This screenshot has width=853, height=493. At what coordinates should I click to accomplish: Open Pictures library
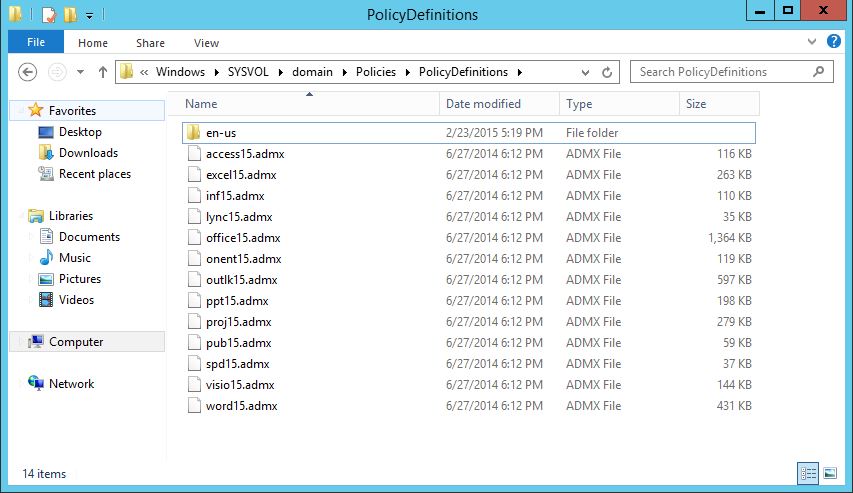point(79,279)
